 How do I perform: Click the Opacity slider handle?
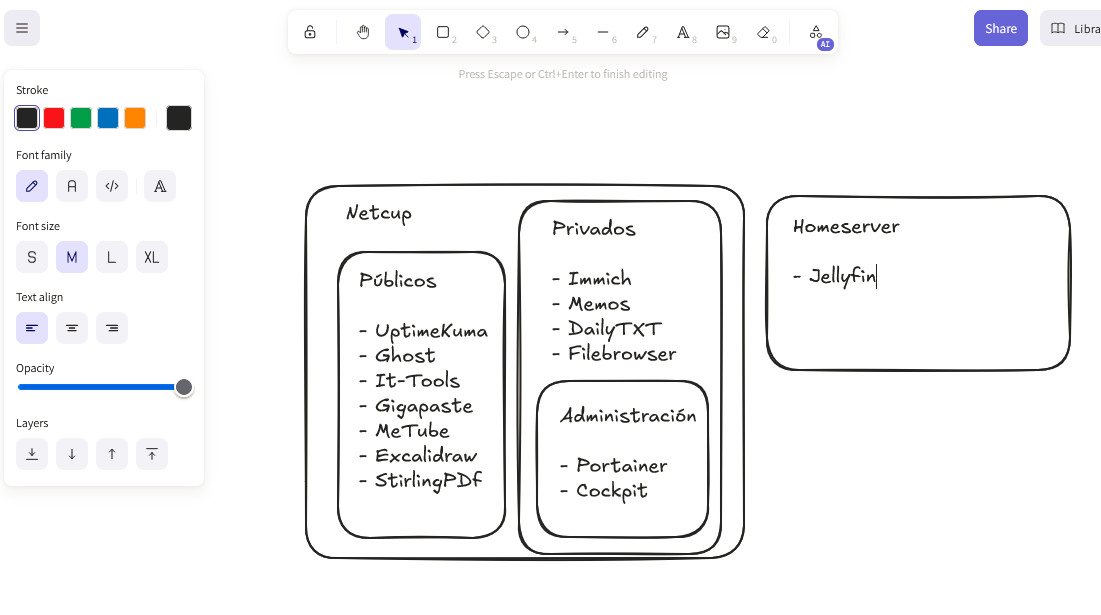click(x=184, y=387)
